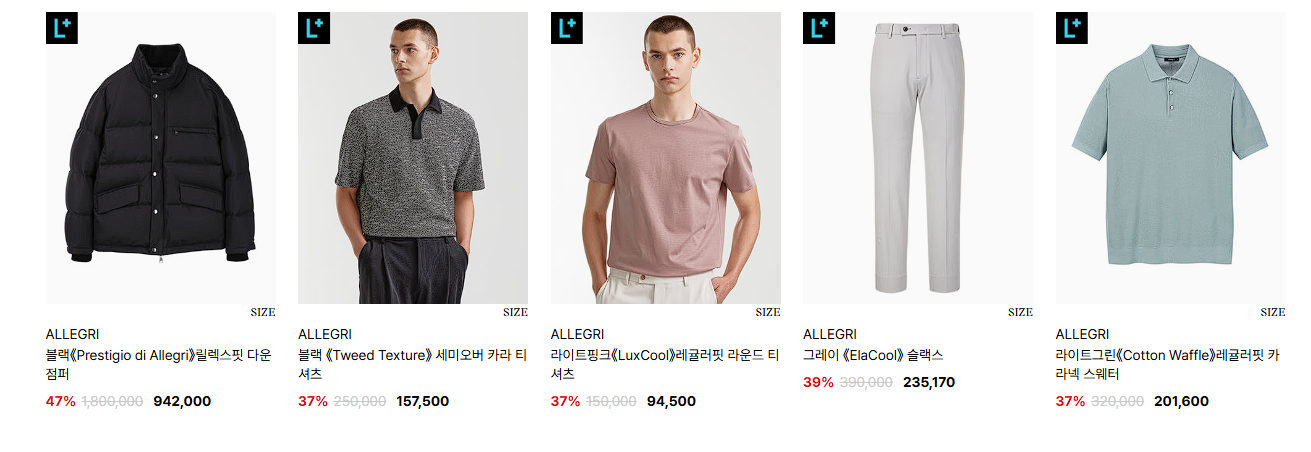Click the L+ badge on tweed polo shirt

coord(313,28)
